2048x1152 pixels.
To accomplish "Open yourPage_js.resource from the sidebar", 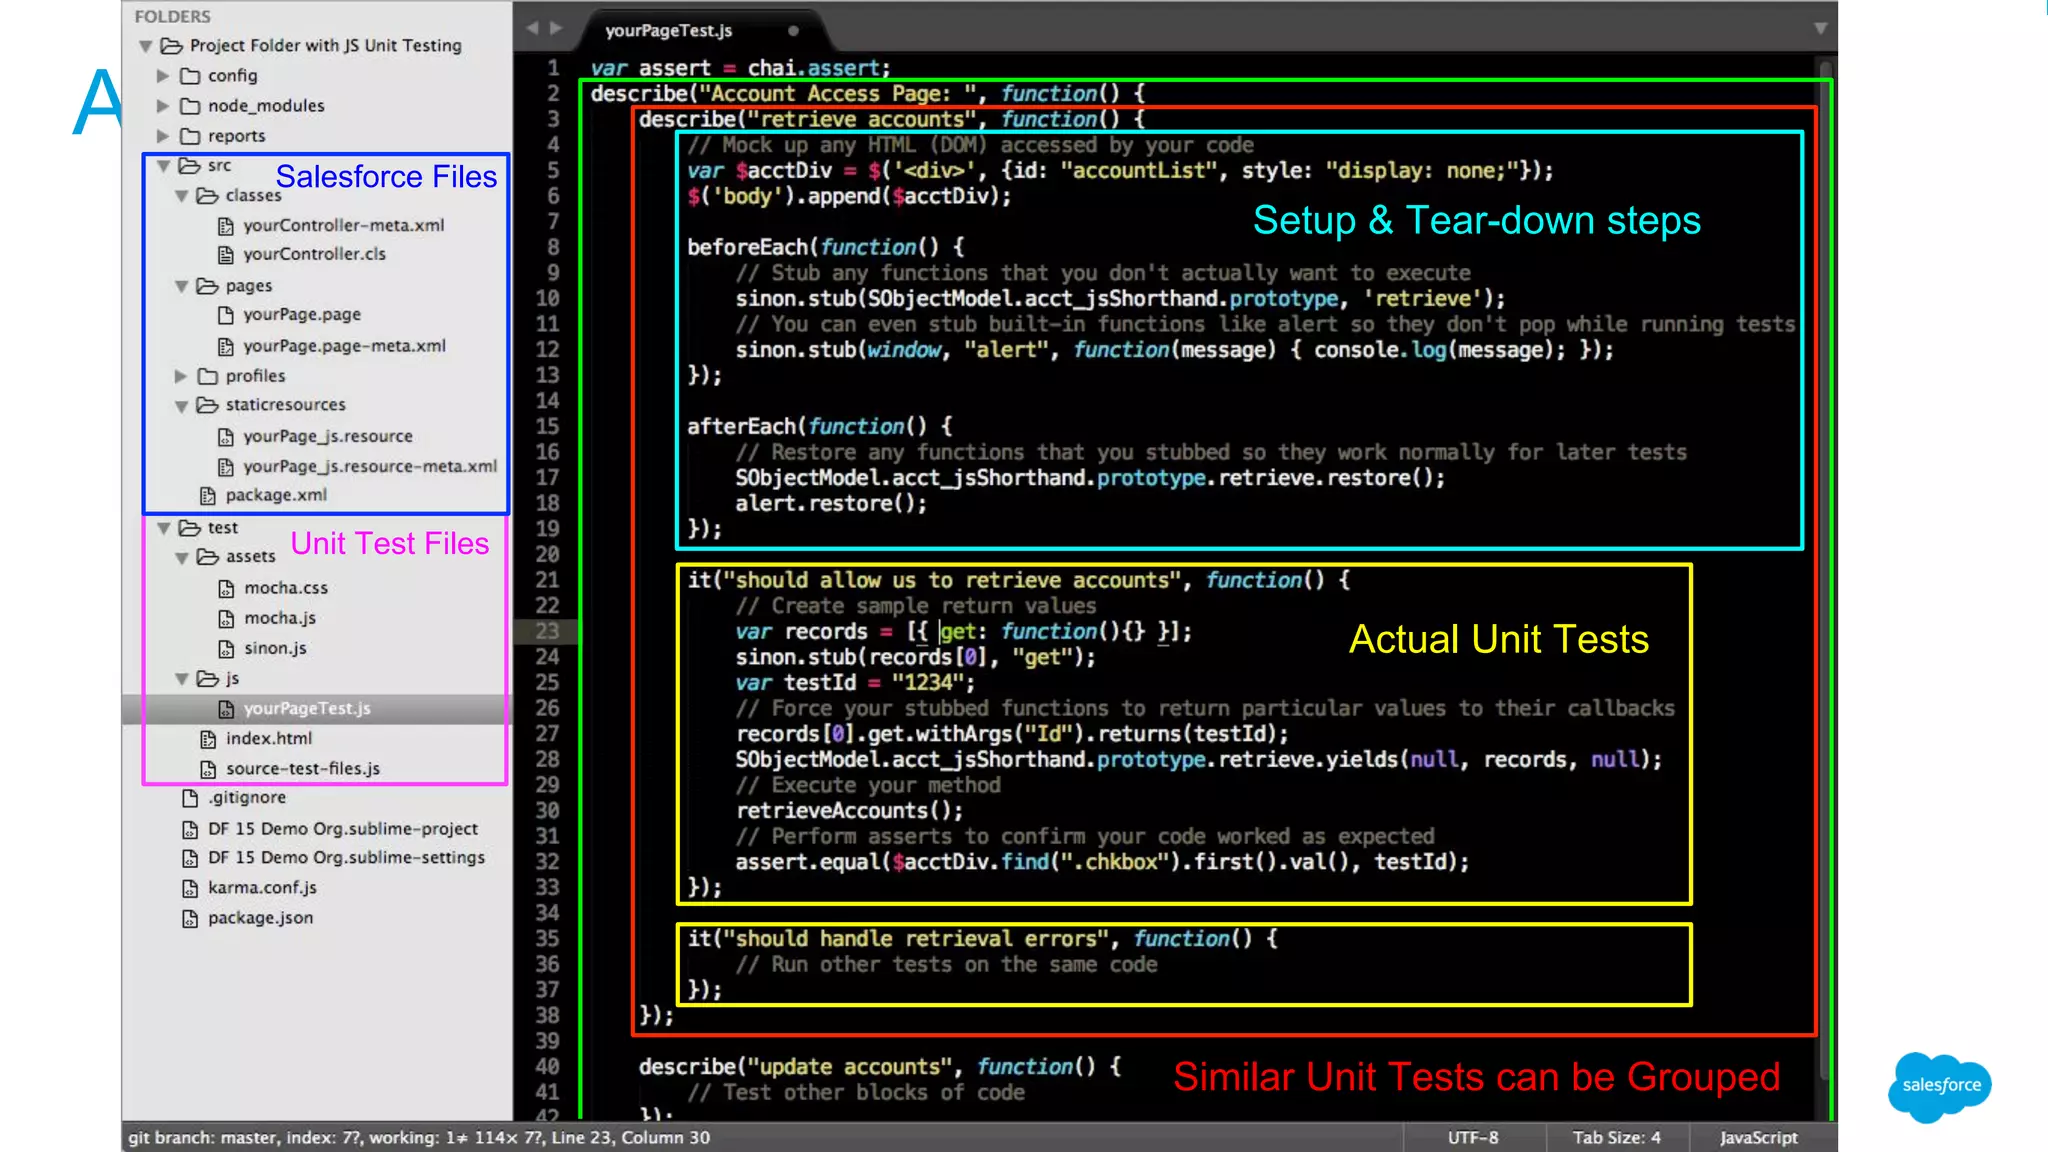I will [328, 437].
